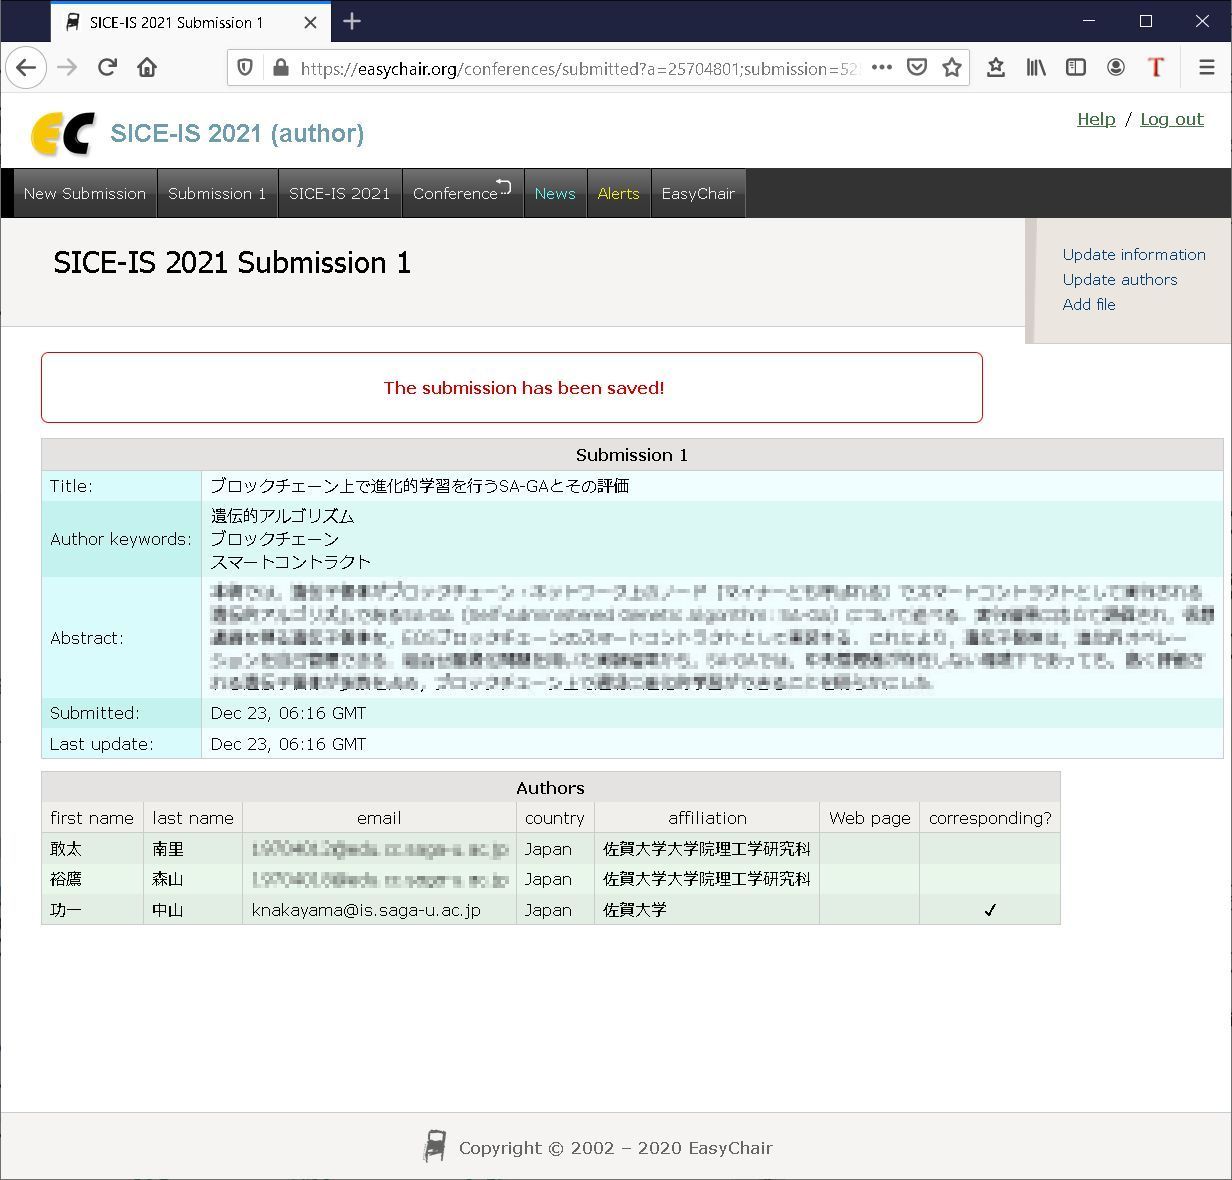Open the Alerts menu item
The image size is (1232, 1180).
(618, 194)
